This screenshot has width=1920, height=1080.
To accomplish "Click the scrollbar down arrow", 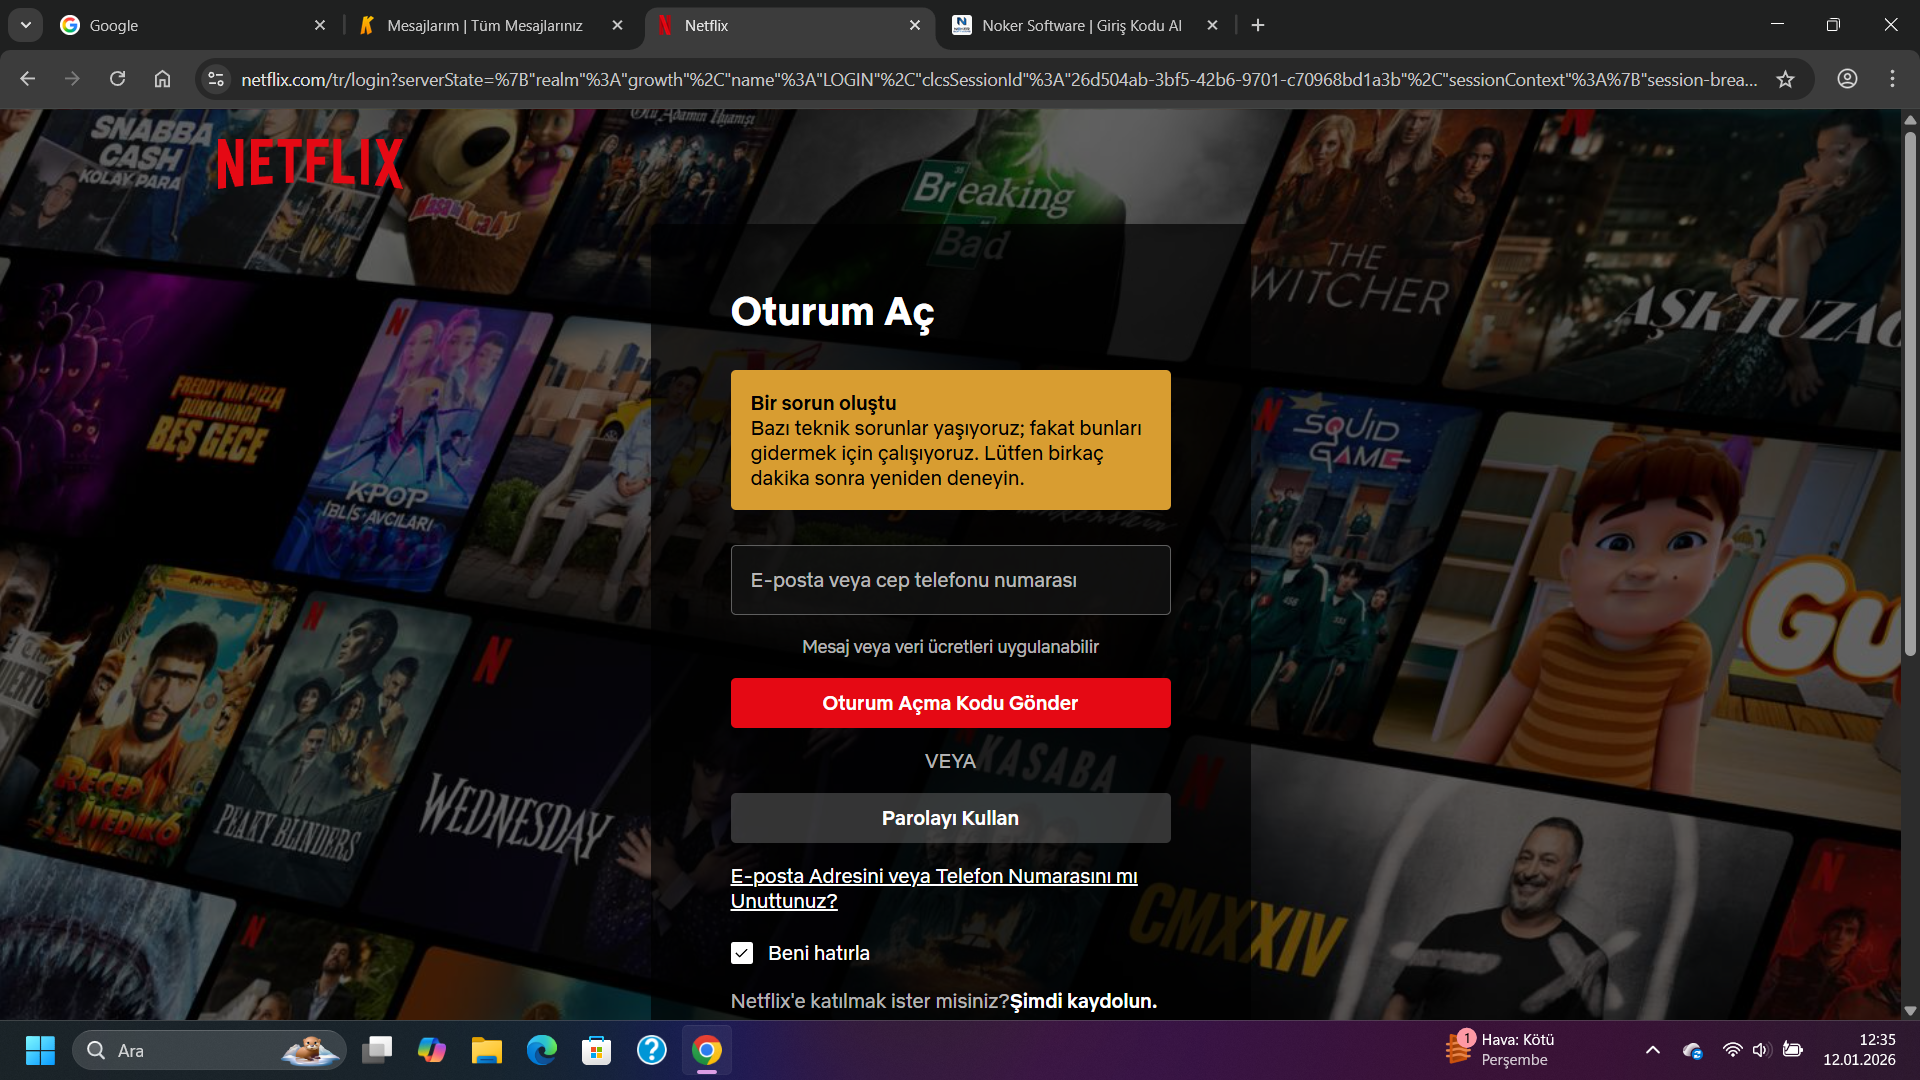I will pos(1910,1010).
